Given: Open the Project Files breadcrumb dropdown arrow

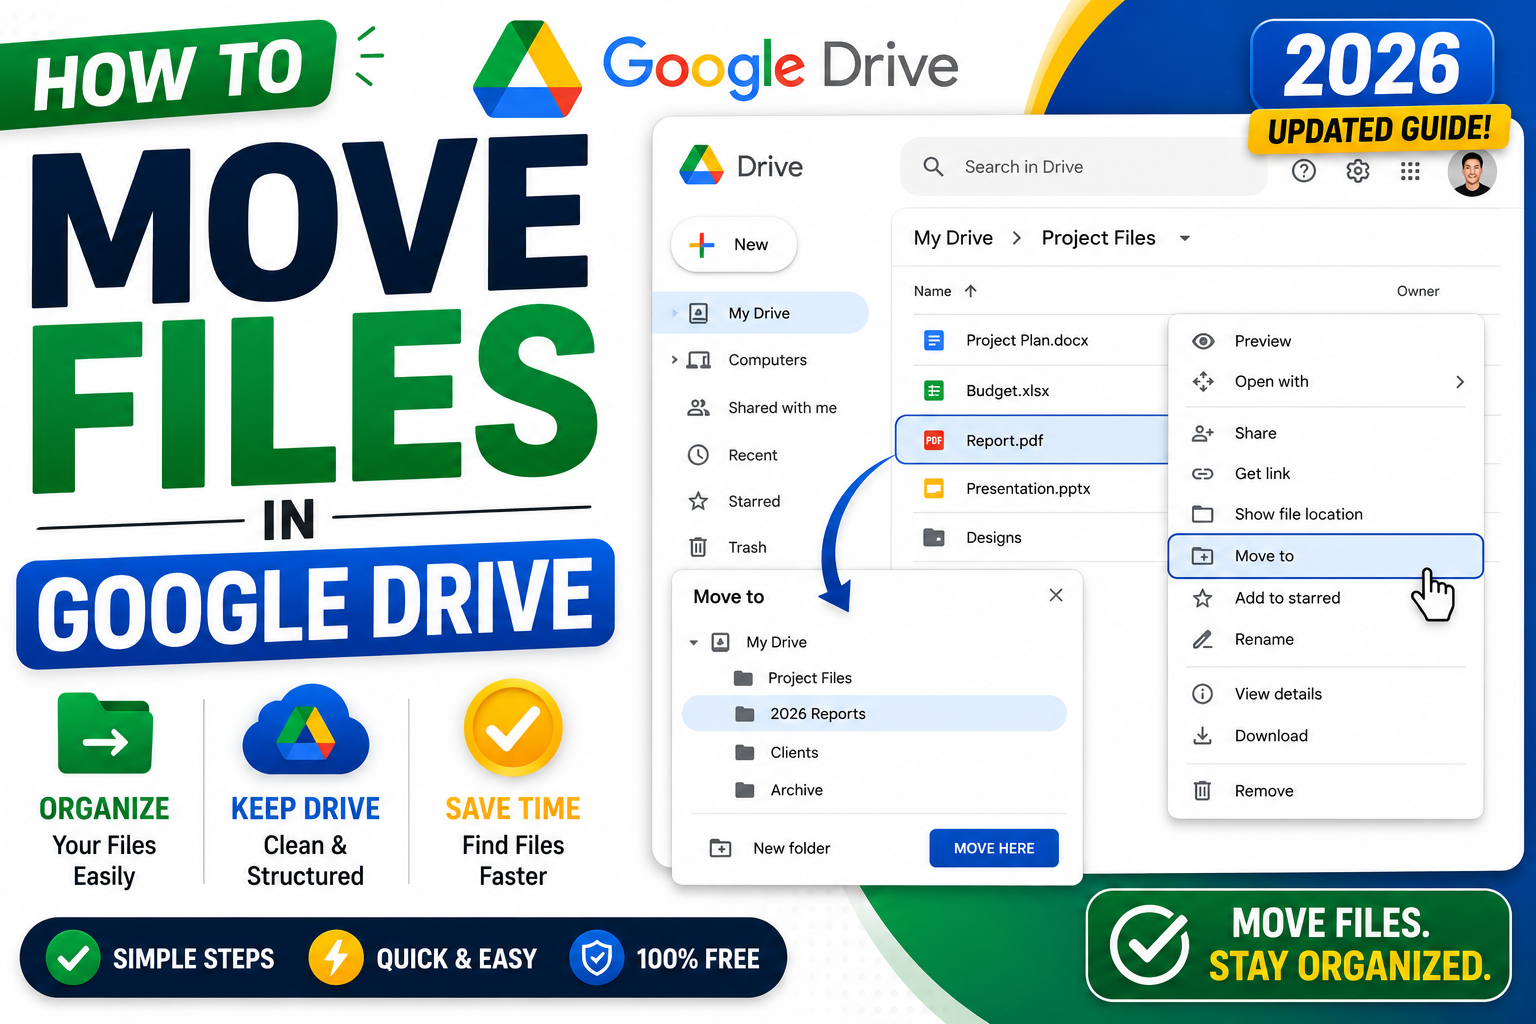Looking at the screenshot, I should (x=1185, y=238).
